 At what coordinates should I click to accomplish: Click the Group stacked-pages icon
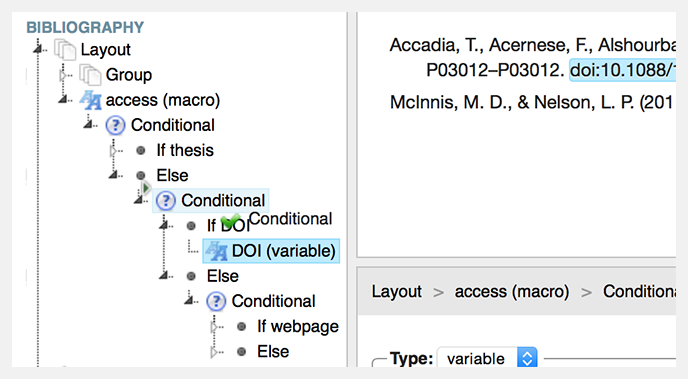click(x=90, y=75)
